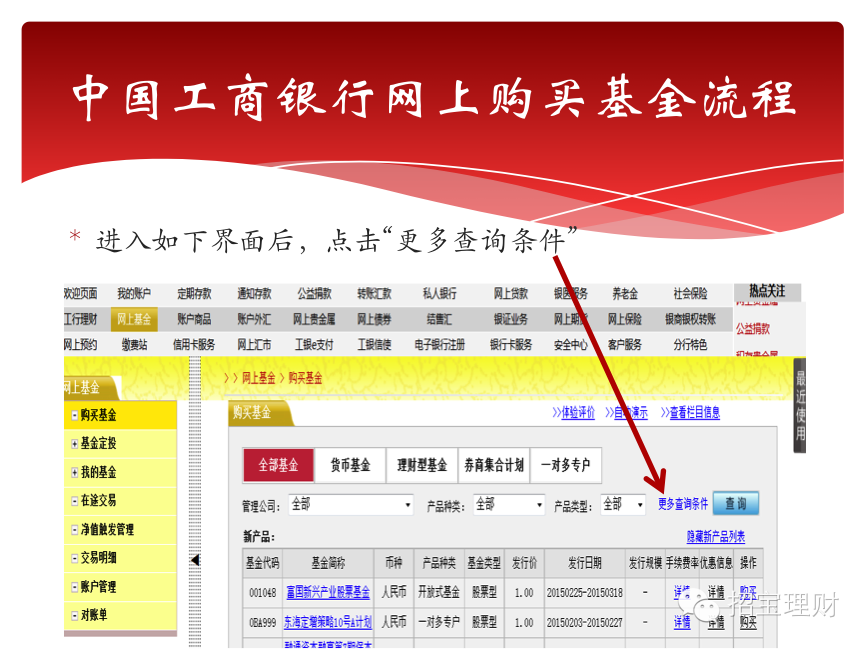This screenshot has width=865, height=649.
Task: Open the 管理公司 dropdown
Action: [x=351, y=504]
